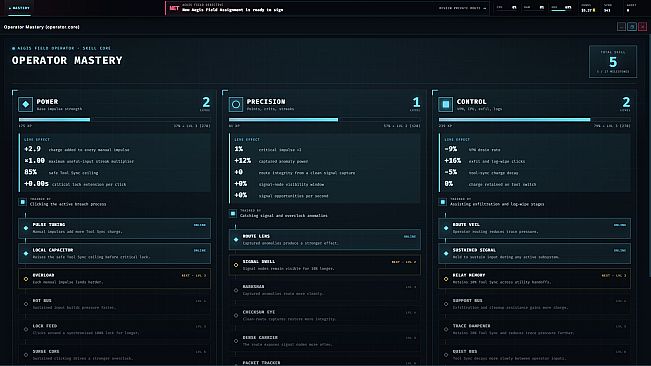Click the Power trained-by square marker
651x366 pixels.
22,202
